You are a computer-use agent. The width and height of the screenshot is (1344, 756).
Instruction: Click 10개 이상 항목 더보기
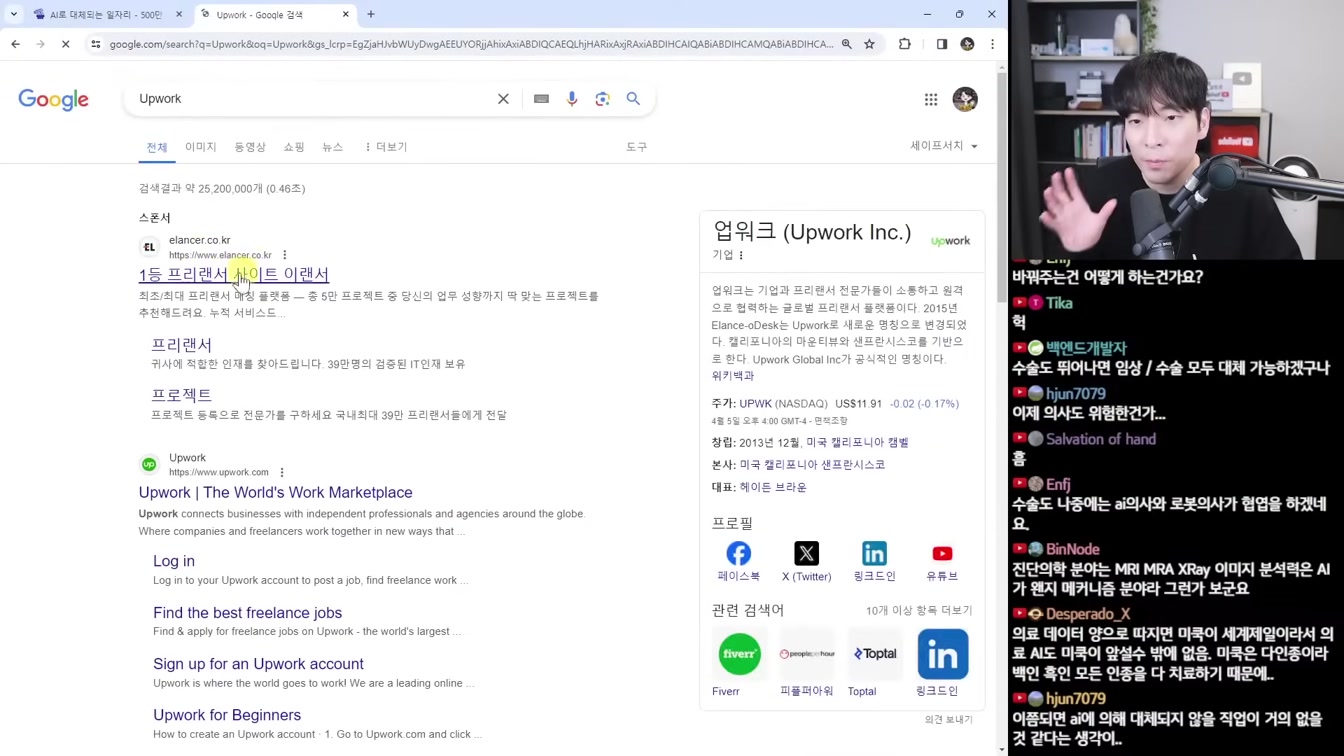click(919, 610)
